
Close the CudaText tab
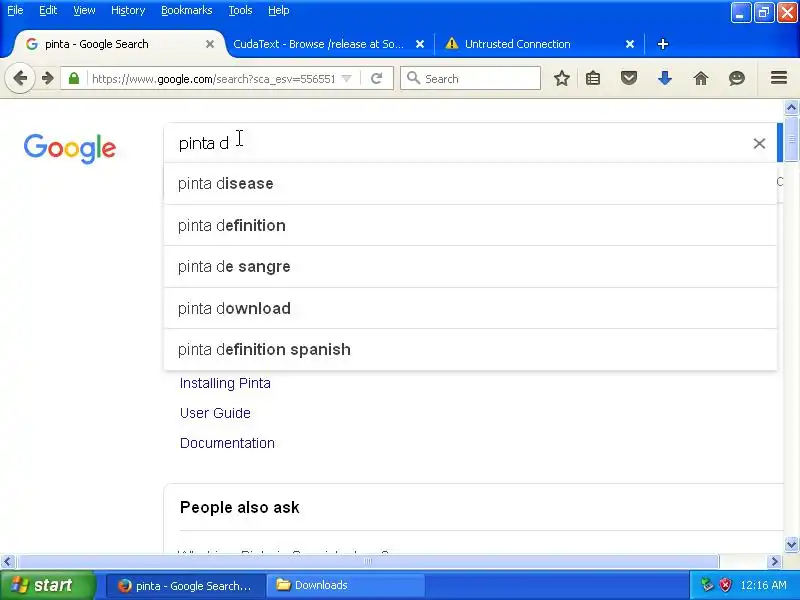pyautogui.click(x=420, y=44)
